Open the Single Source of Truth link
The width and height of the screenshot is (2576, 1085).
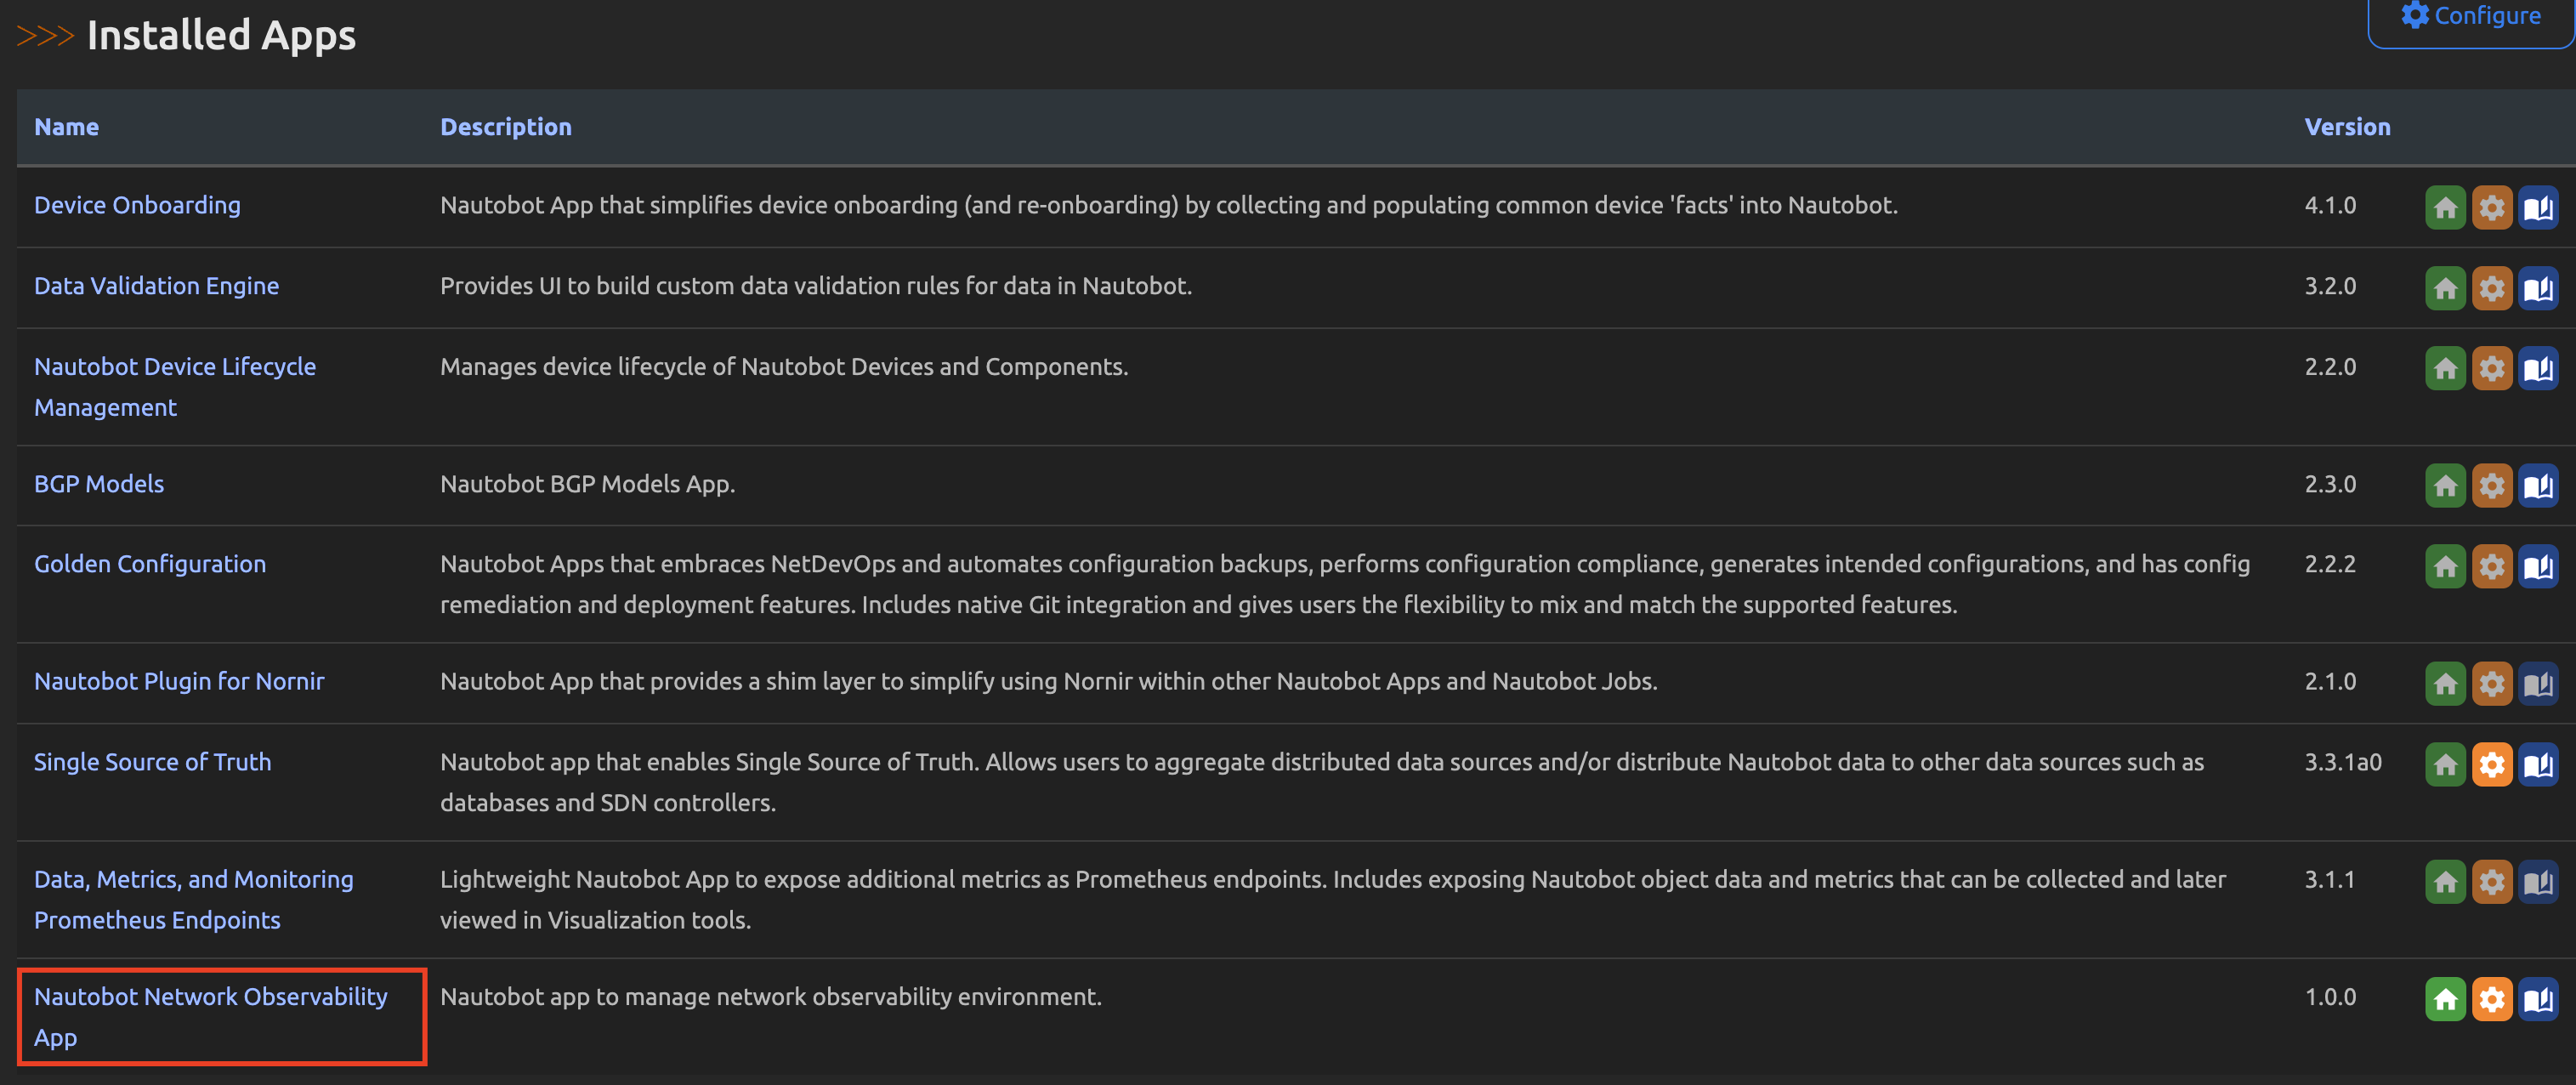[152, 762]
